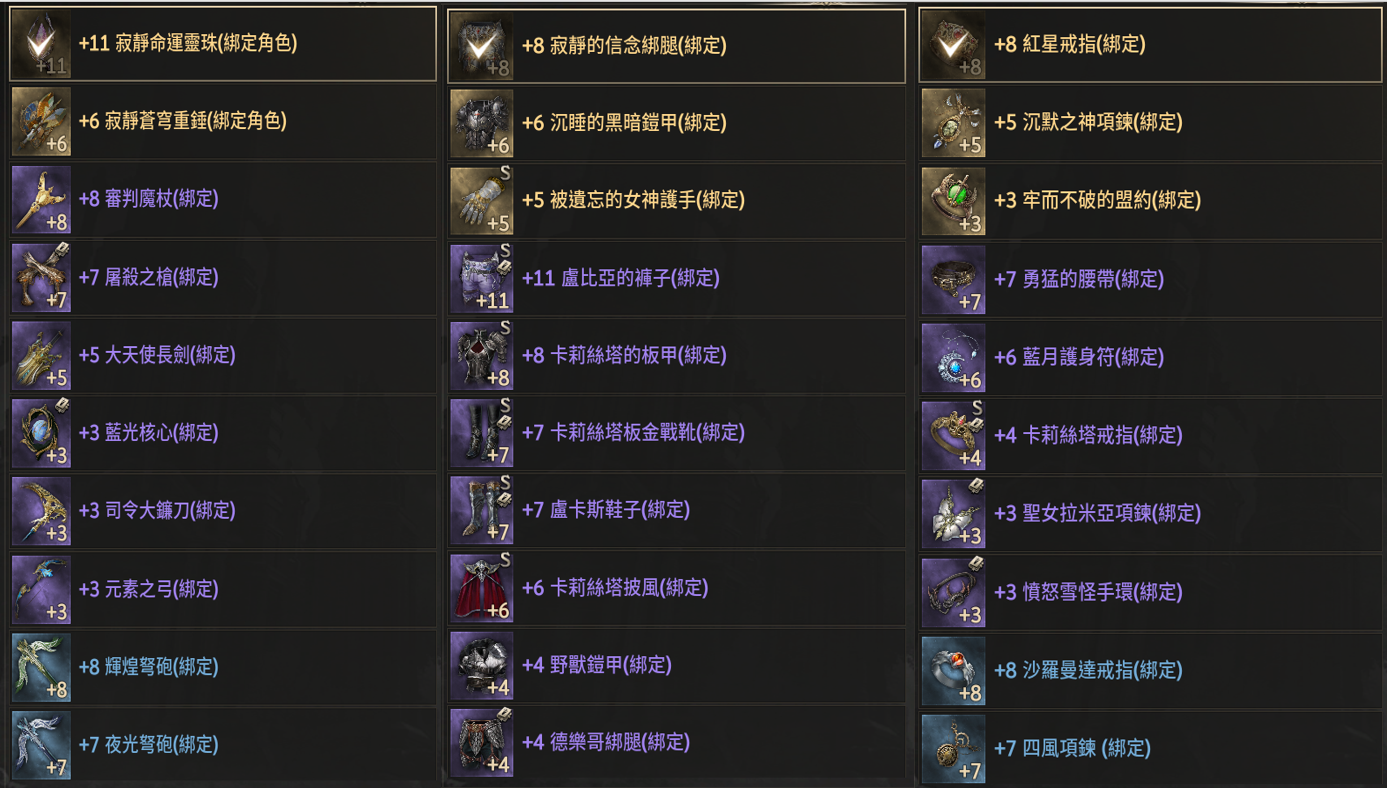Toggle the checkmark on +11 寂靜命運靈珠
Viewport: 1387px width, 788px height.
[x=42, y=44]
